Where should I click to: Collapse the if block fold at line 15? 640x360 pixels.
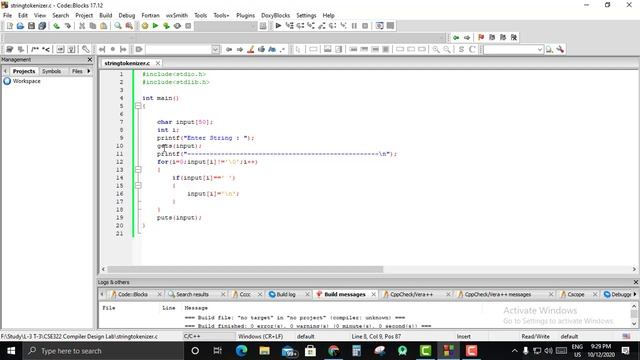(138, 186)
